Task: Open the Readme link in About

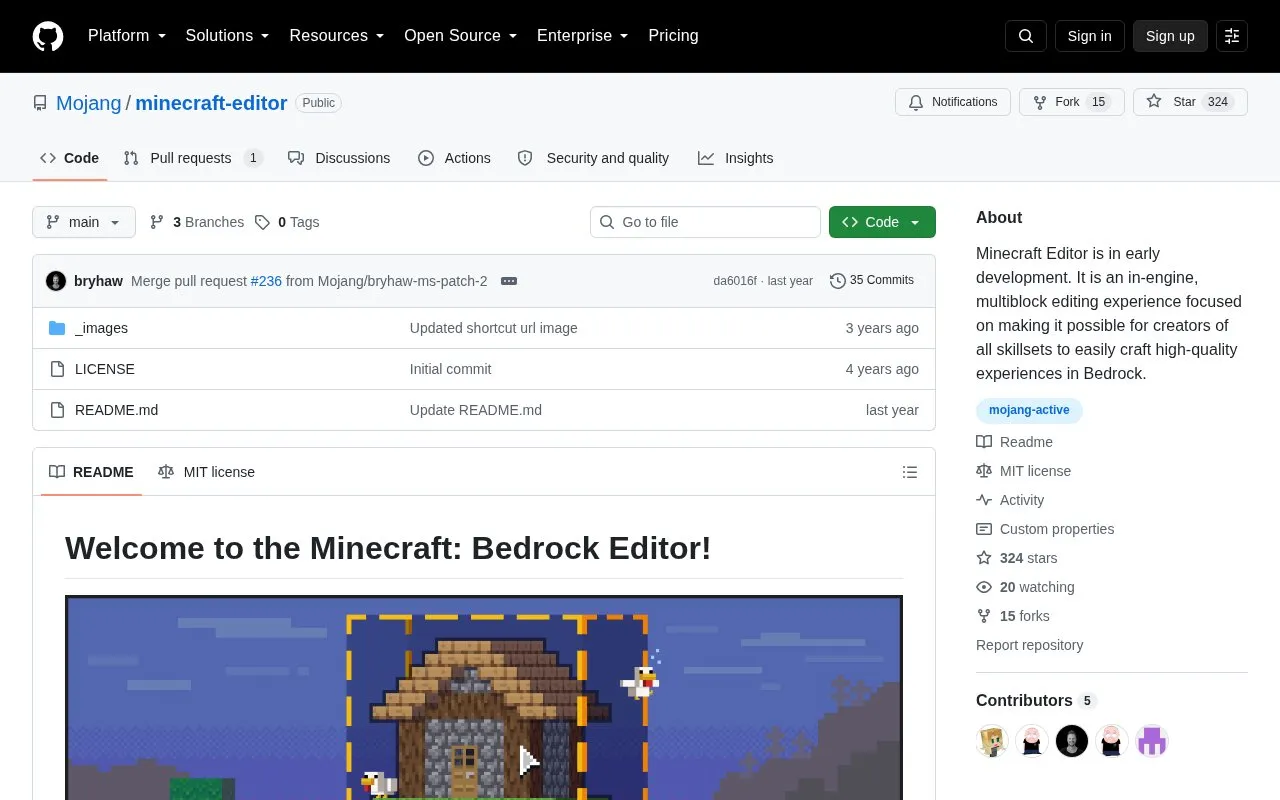Action: click(x=1015, y=442)
